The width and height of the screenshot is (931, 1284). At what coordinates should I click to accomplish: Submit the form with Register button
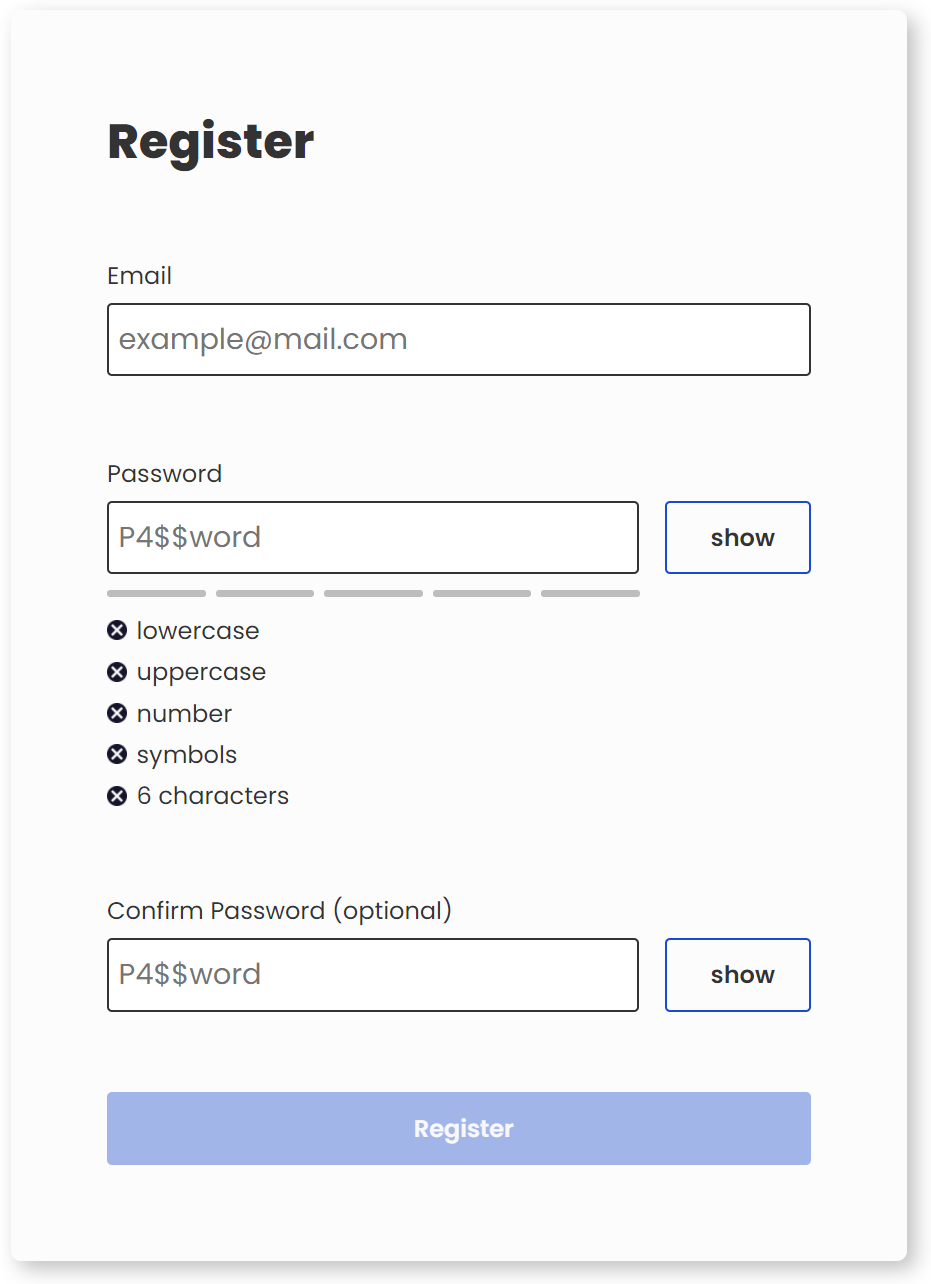coord(459,1128)
